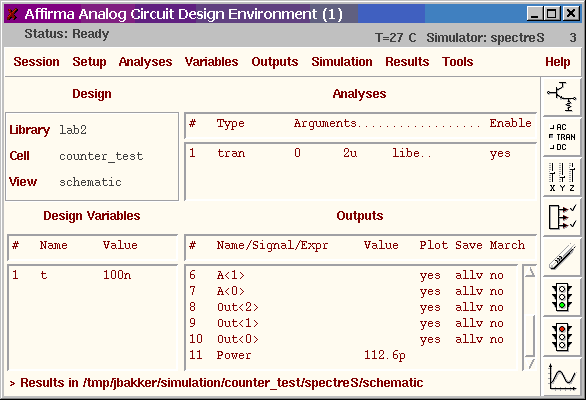Open the Simulation menu
Viewport: 586px width, 400px height.
pyautogui.click(x=342, y=62)
